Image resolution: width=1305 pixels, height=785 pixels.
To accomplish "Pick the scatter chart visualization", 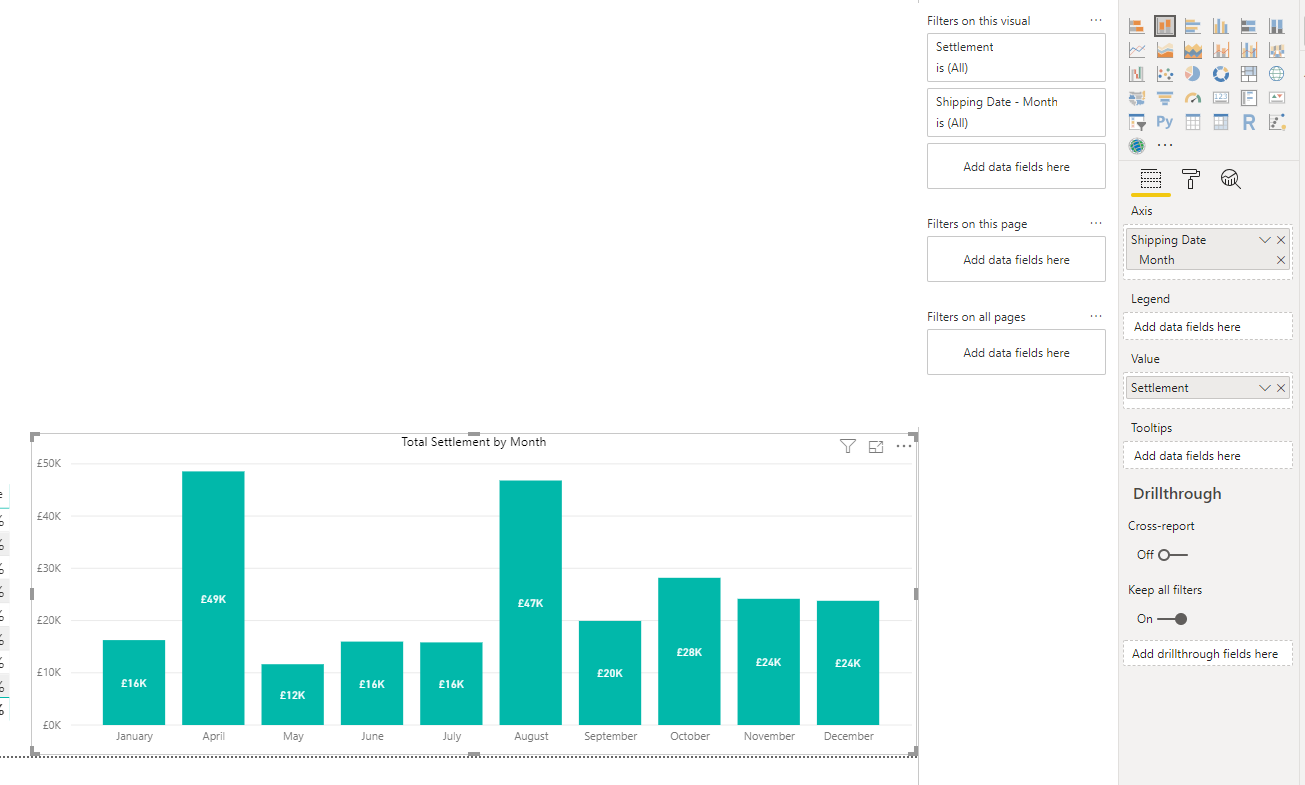I will 1165,74.
